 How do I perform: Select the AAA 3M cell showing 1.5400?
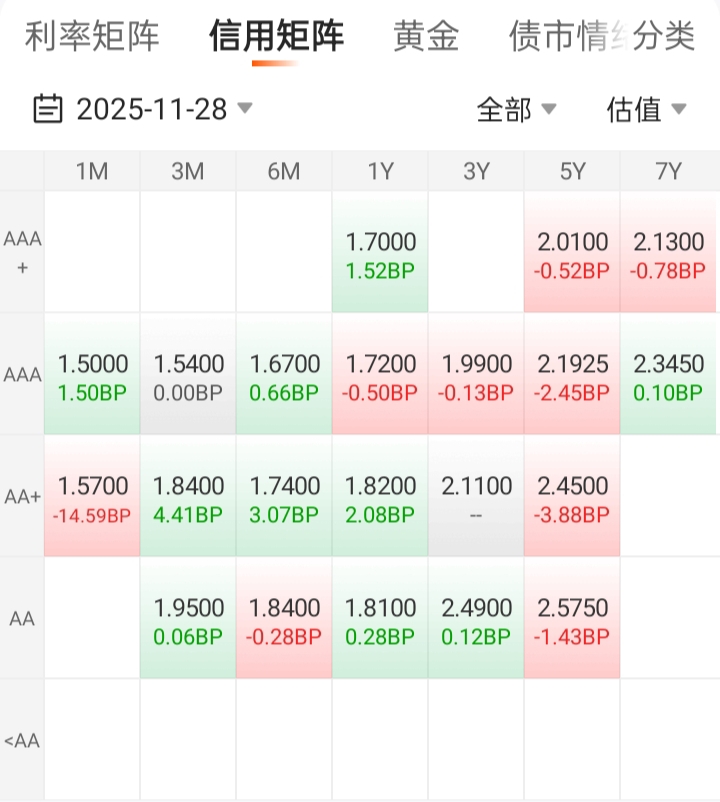tap(188, 375)
